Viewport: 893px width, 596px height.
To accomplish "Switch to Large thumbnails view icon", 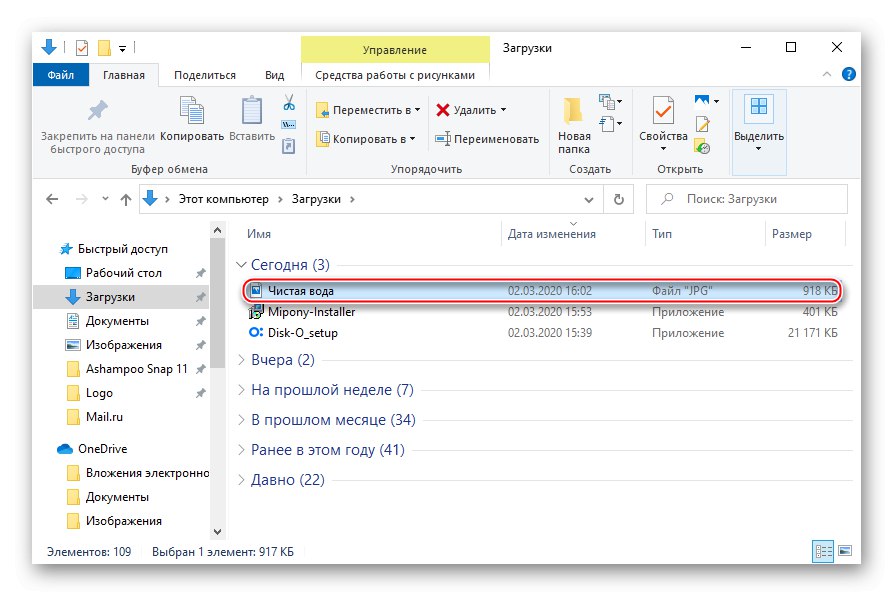I will [845, 551].
